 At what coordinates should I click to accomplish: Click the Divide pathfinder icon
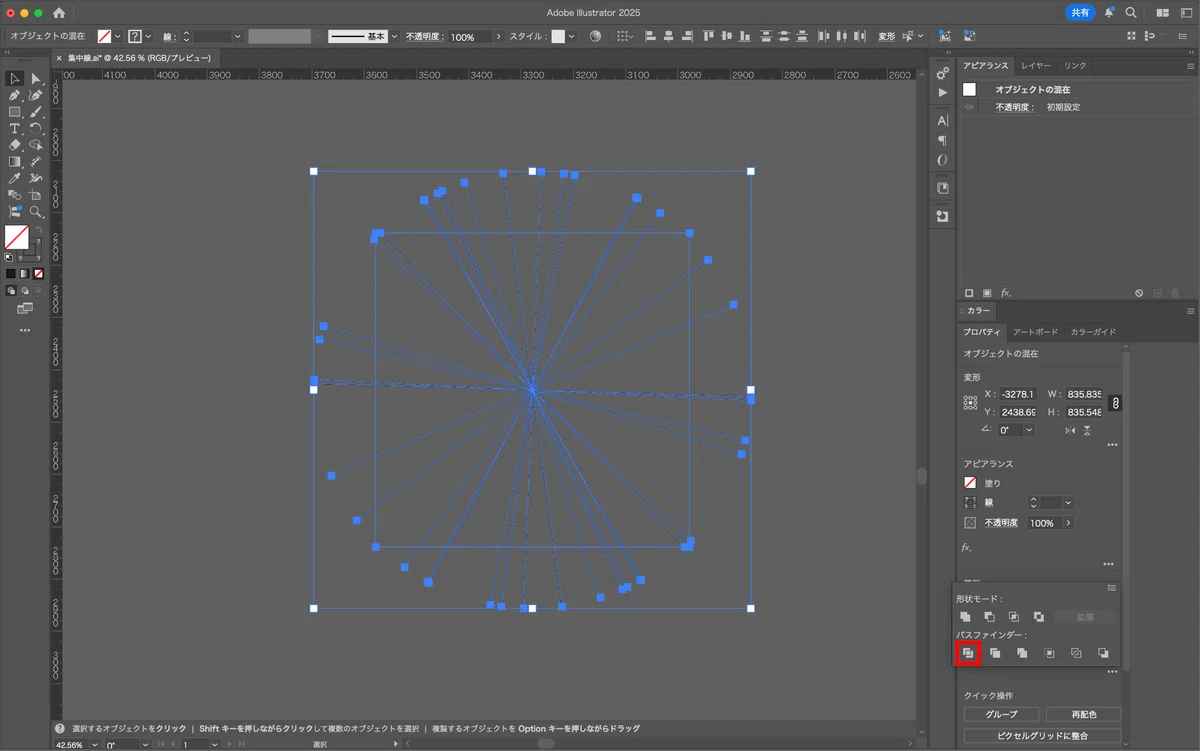pos(967,653)
